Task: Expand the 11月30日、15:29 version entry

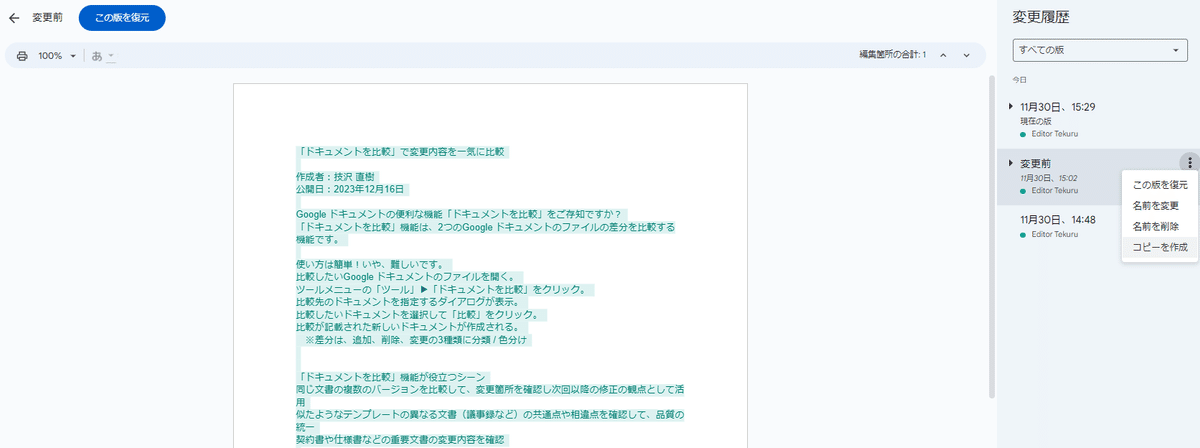Action: [1011, 106]
